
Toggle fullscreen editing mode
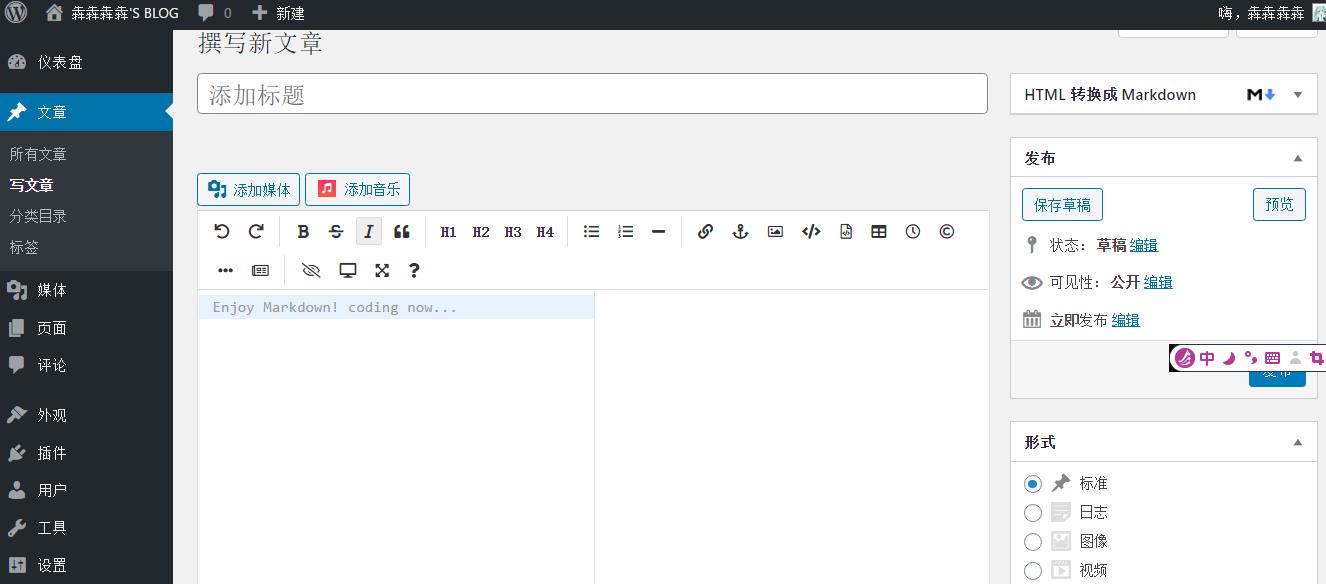(x=382, y=270)
